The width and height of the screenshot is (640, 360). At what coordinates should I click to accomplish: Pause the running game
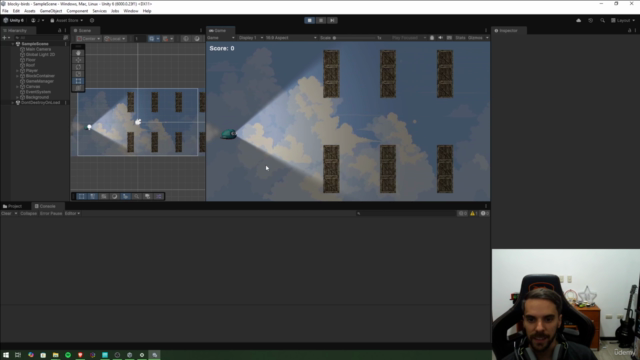coord(321,20)
